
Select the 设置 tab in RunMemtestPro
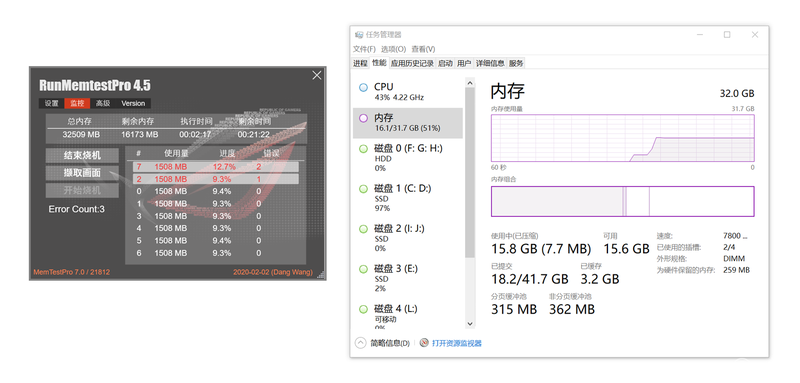(x=52, y=103)
